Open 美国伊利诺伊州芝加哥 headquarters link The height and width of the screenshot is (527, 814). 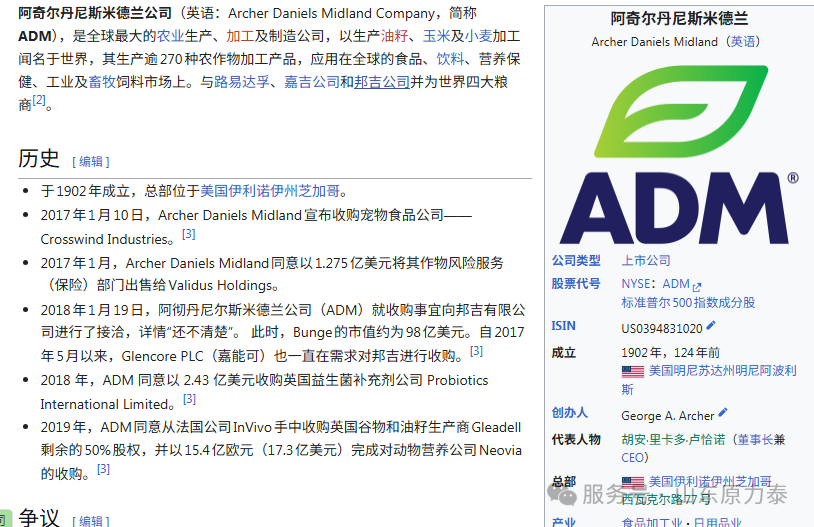tap(710, 482)
